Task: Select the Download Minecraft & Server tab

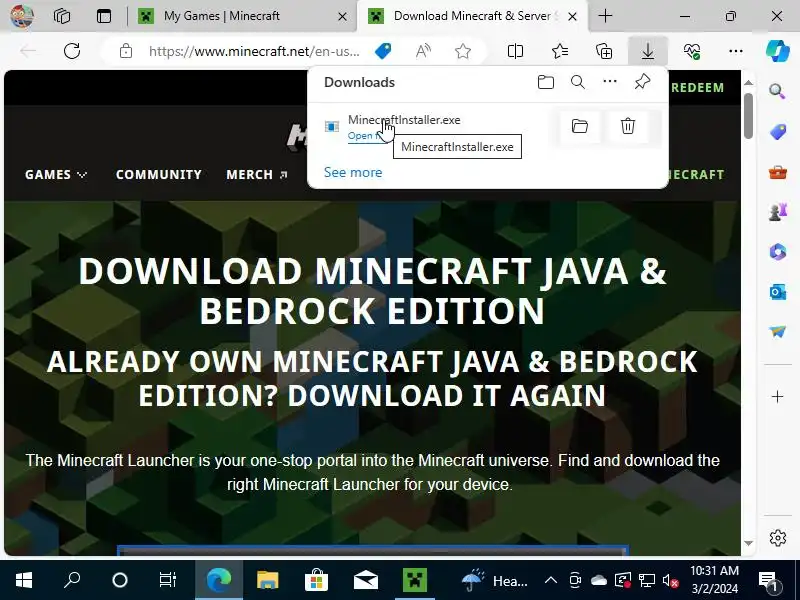Action: 472,16
